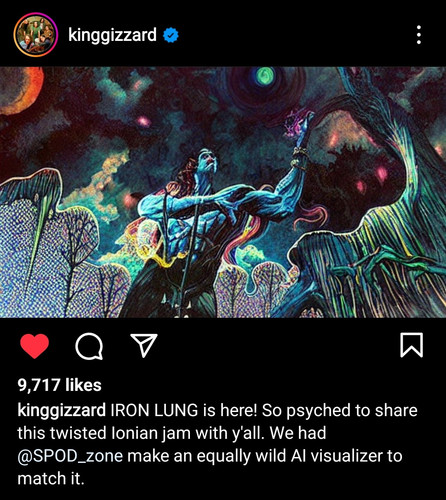The width and height of the screenshot is (446, 500).
Task: Open the three-dot more options menu
Action: tap(419, 35)
